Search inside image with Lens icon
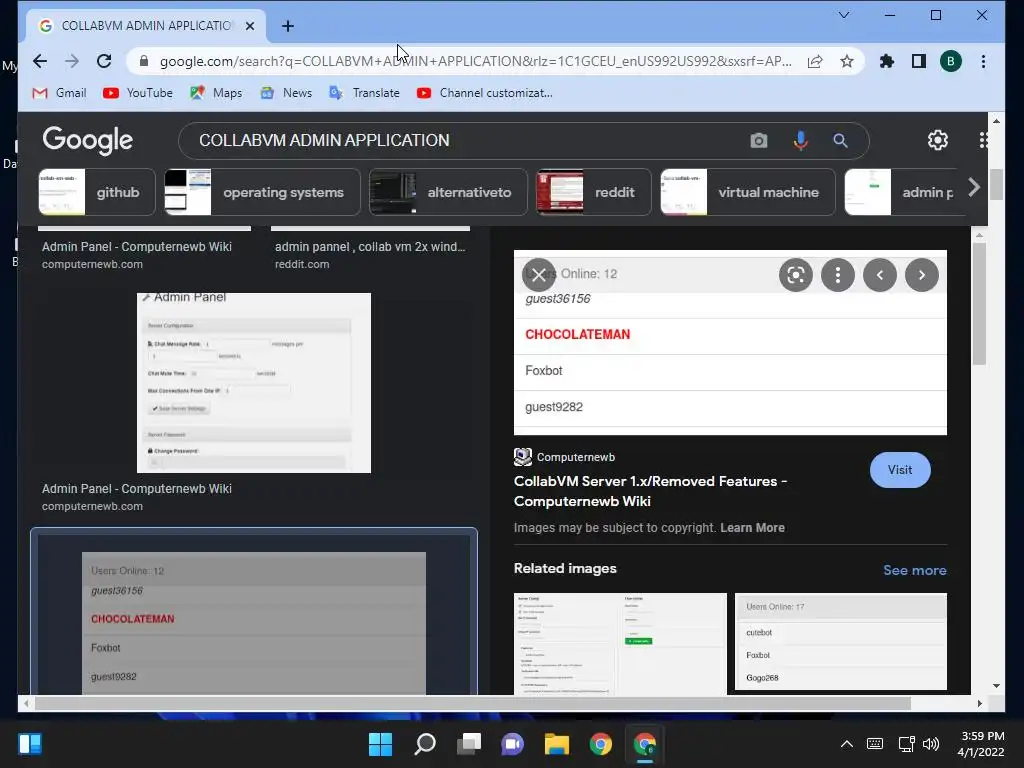 tap(795, 275)
